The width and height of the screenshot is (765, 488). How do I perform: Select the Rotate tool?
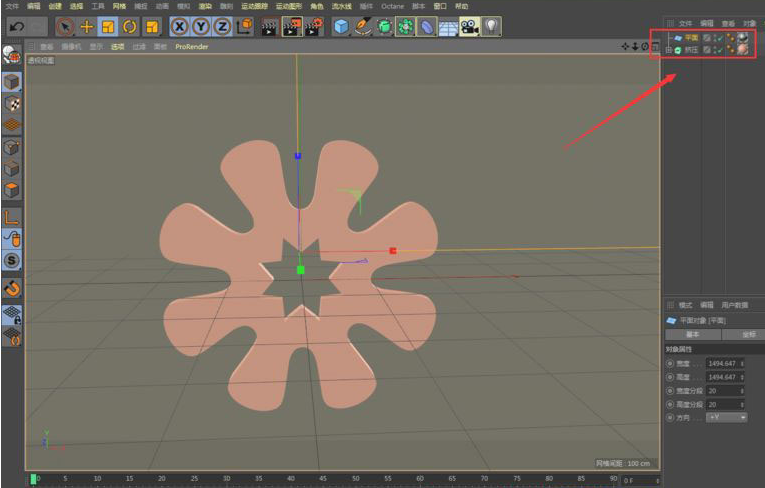[x=130, y=27]
